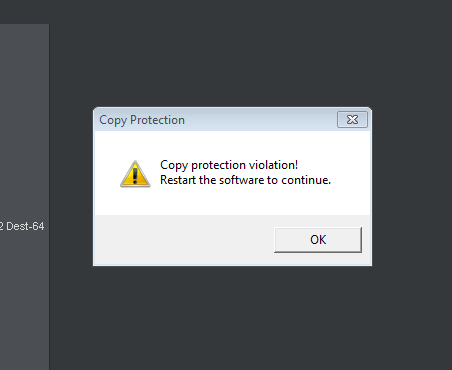
Task: Click the "Copy protection violation!" message line
Action: pos(229,165)
